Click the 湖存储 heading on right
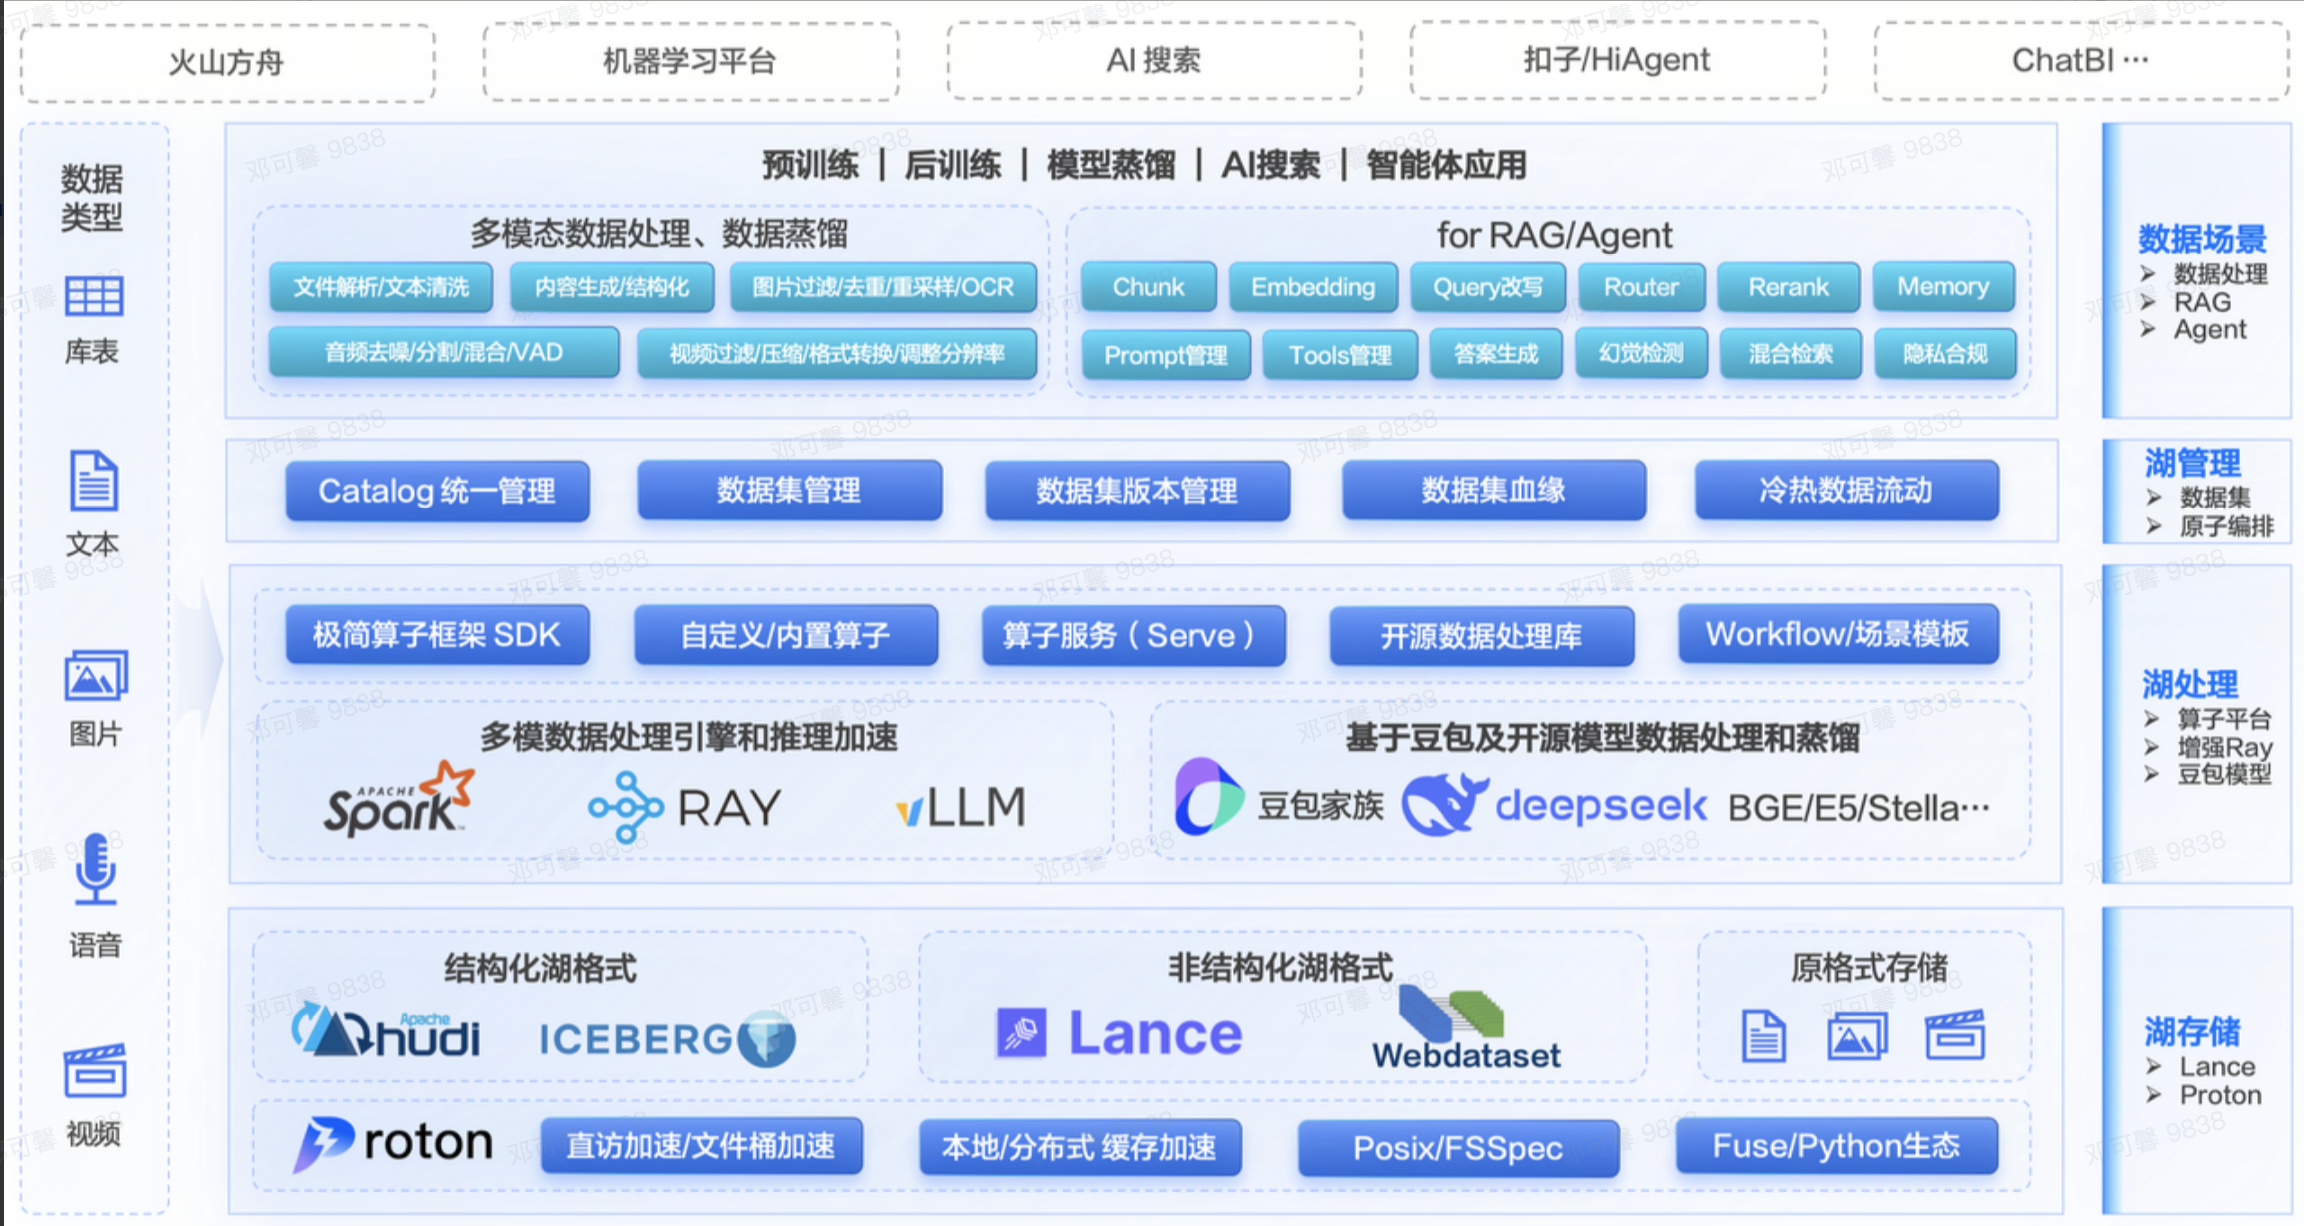Viewport: 2304px width, 1226px height. point(2191,1031)
